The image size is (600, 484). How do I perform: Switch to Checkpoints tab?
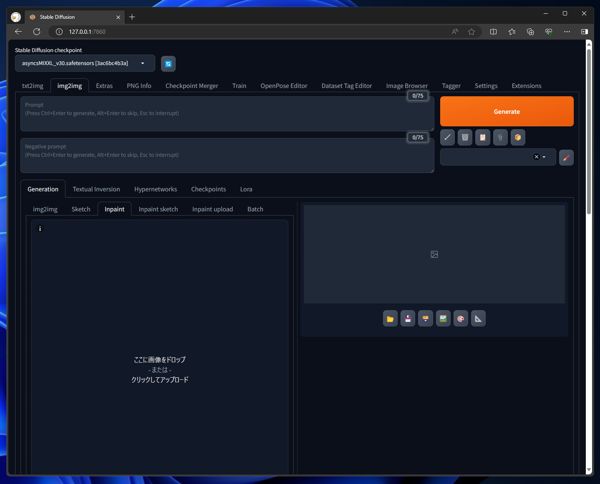209,189
